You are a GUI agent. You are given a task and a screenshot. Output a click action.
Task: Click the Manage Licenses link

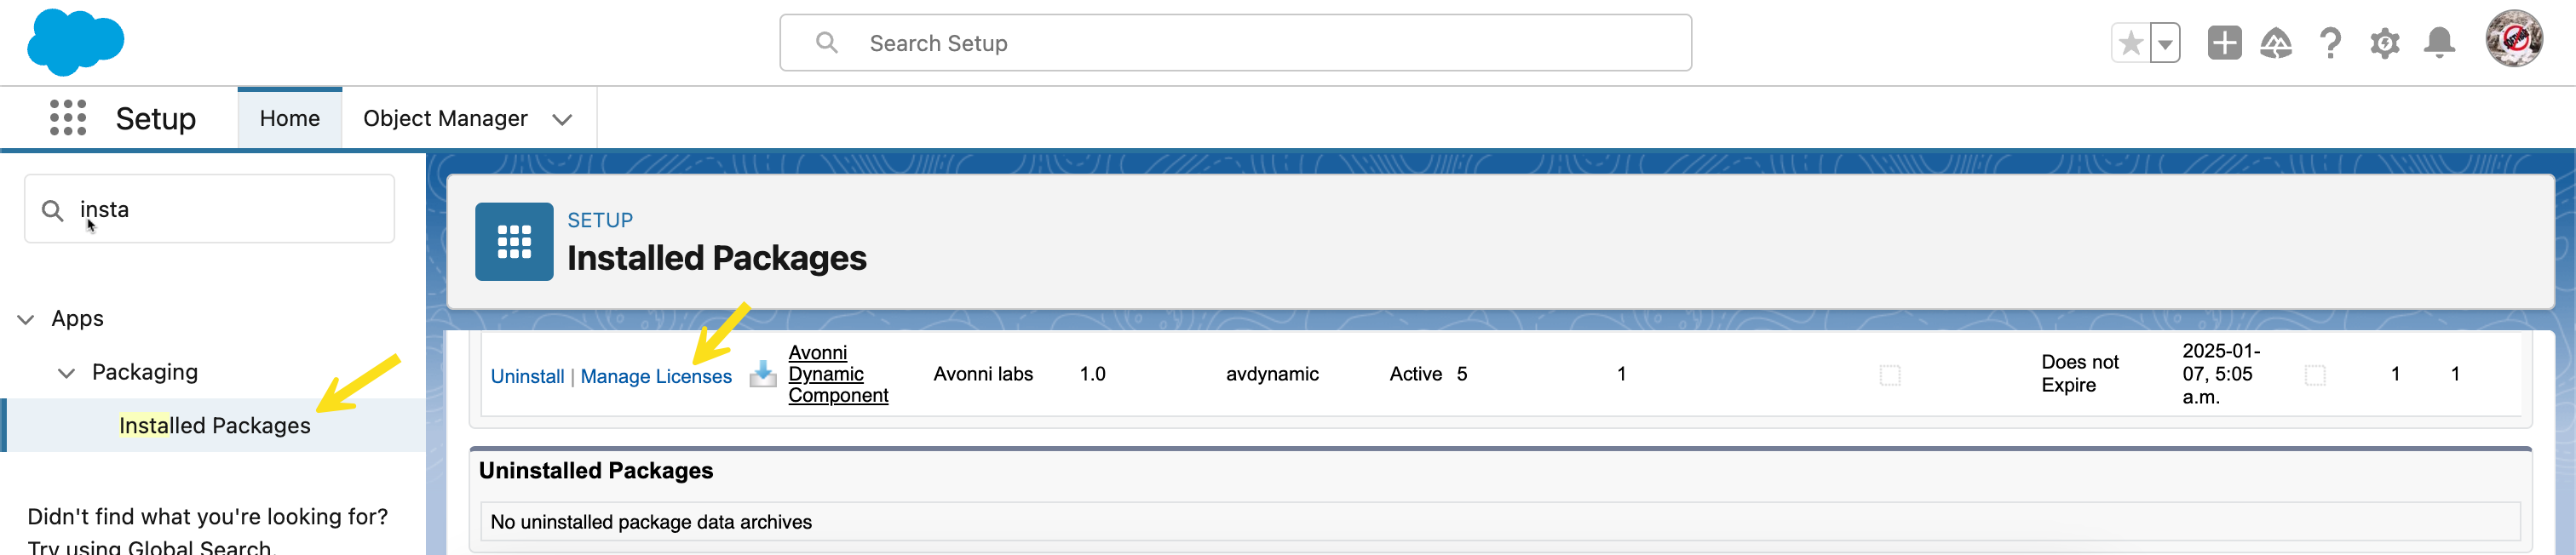coord(655,376)
